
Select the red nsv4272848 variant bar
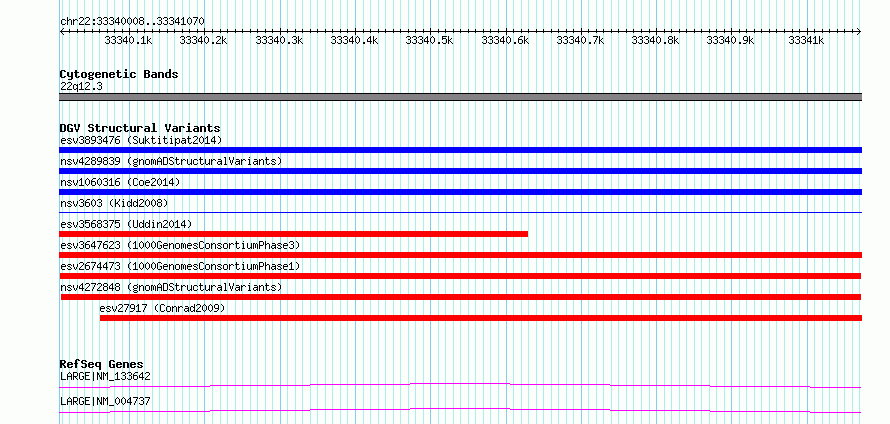(461, 297)
